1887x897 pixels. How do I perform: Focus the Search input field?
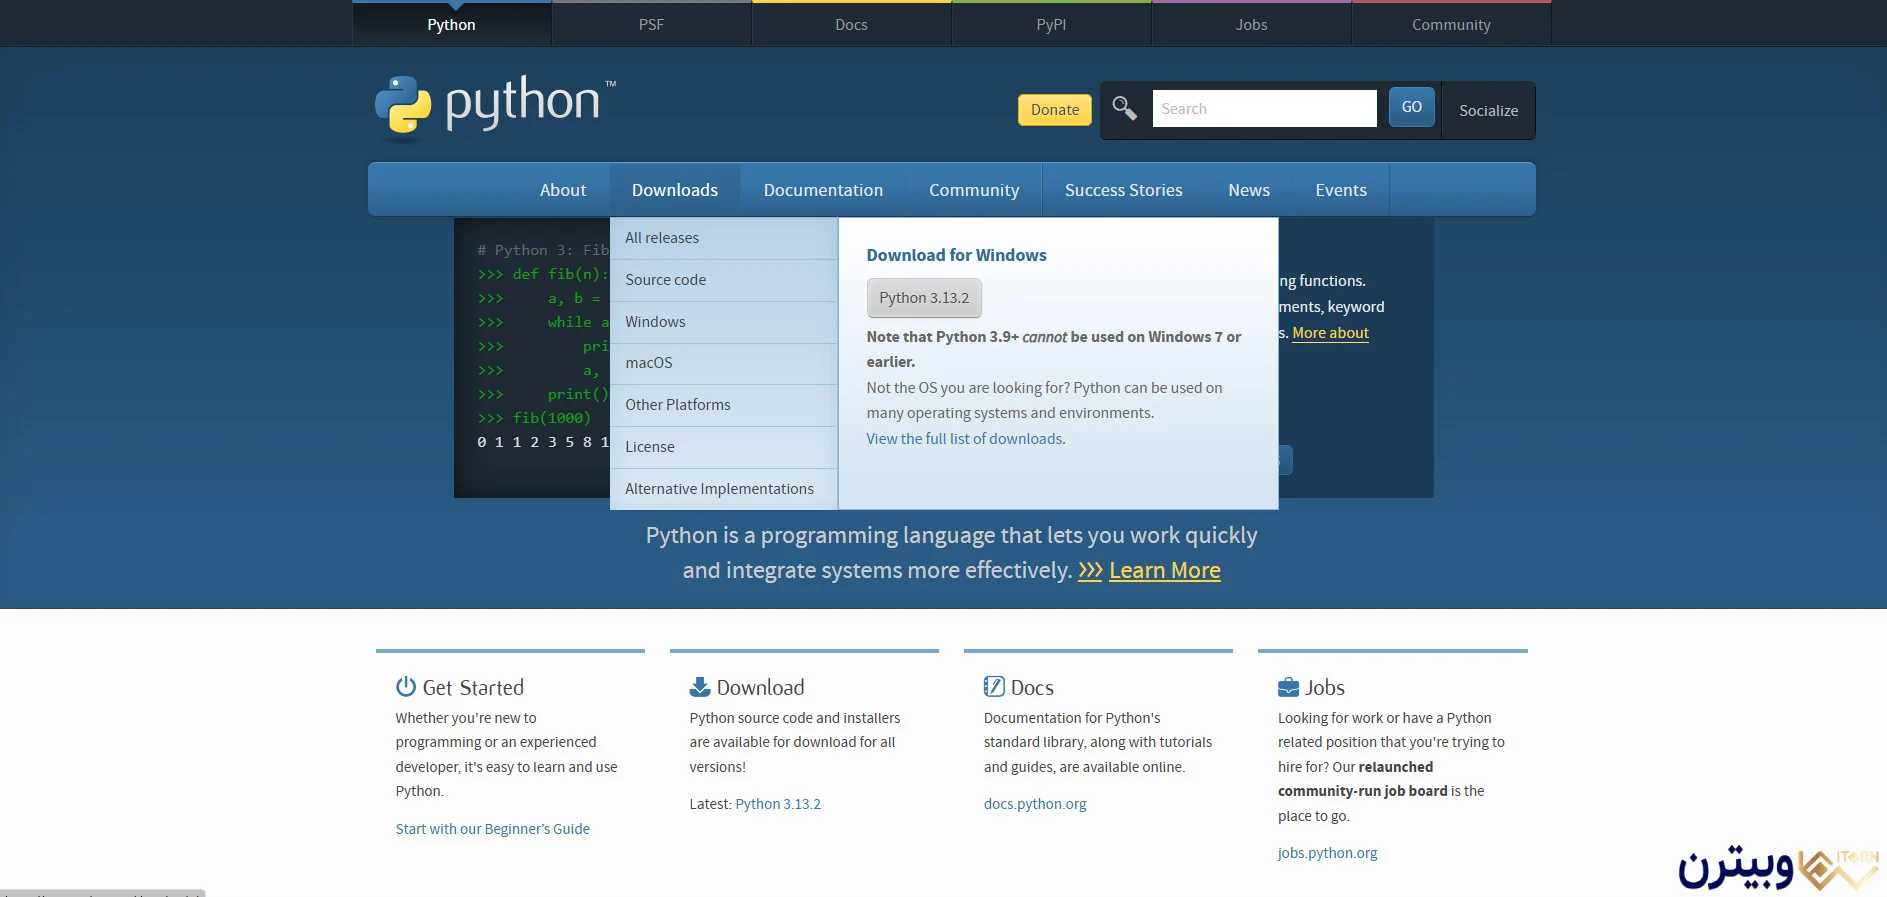1264,108
